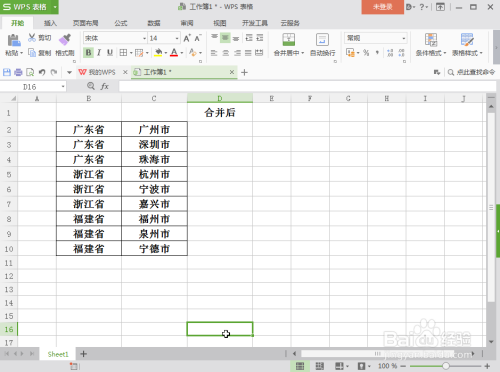Viewport: 500px width, 372px height.
Task: Apply percent style format
Action: click(366, 53)
